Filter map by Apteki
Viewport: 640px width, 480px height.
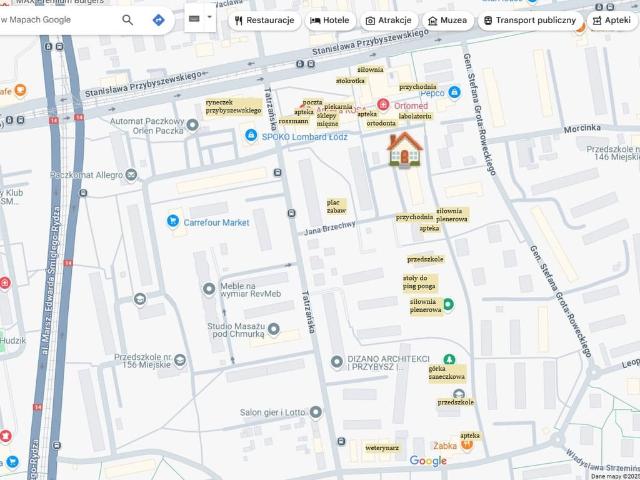click(x=612, y=20)
